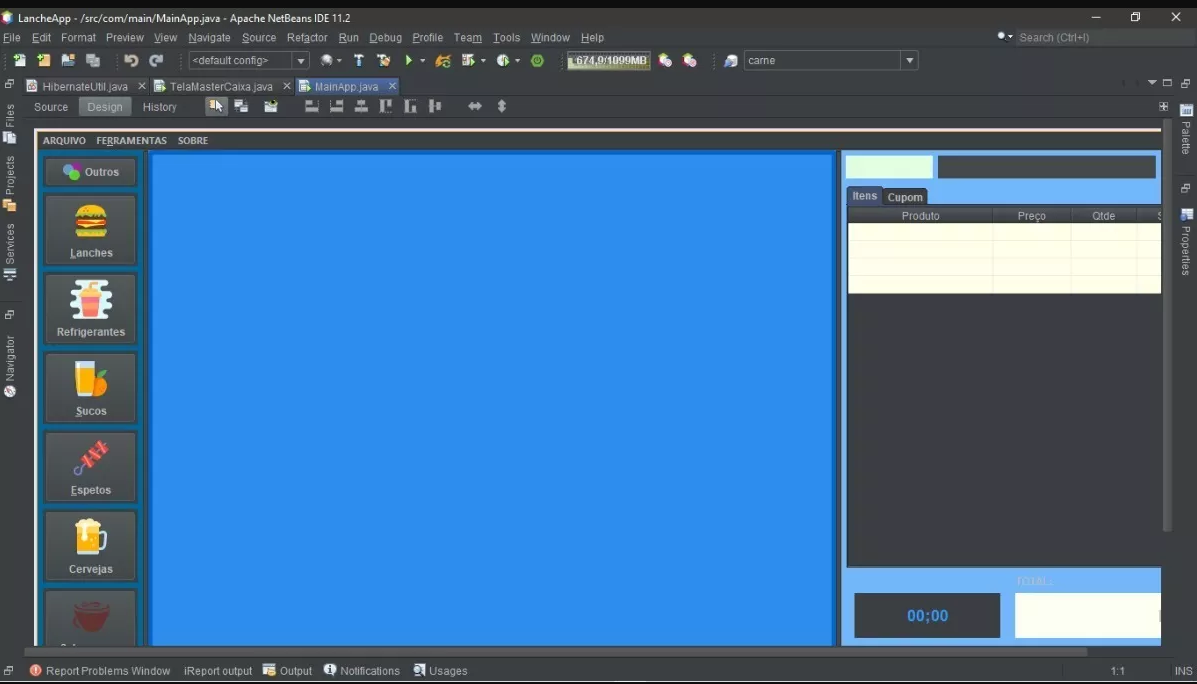The image size is (1197, 684).
Task: Click the green circular reload icon
Action: tap(537, 60)
